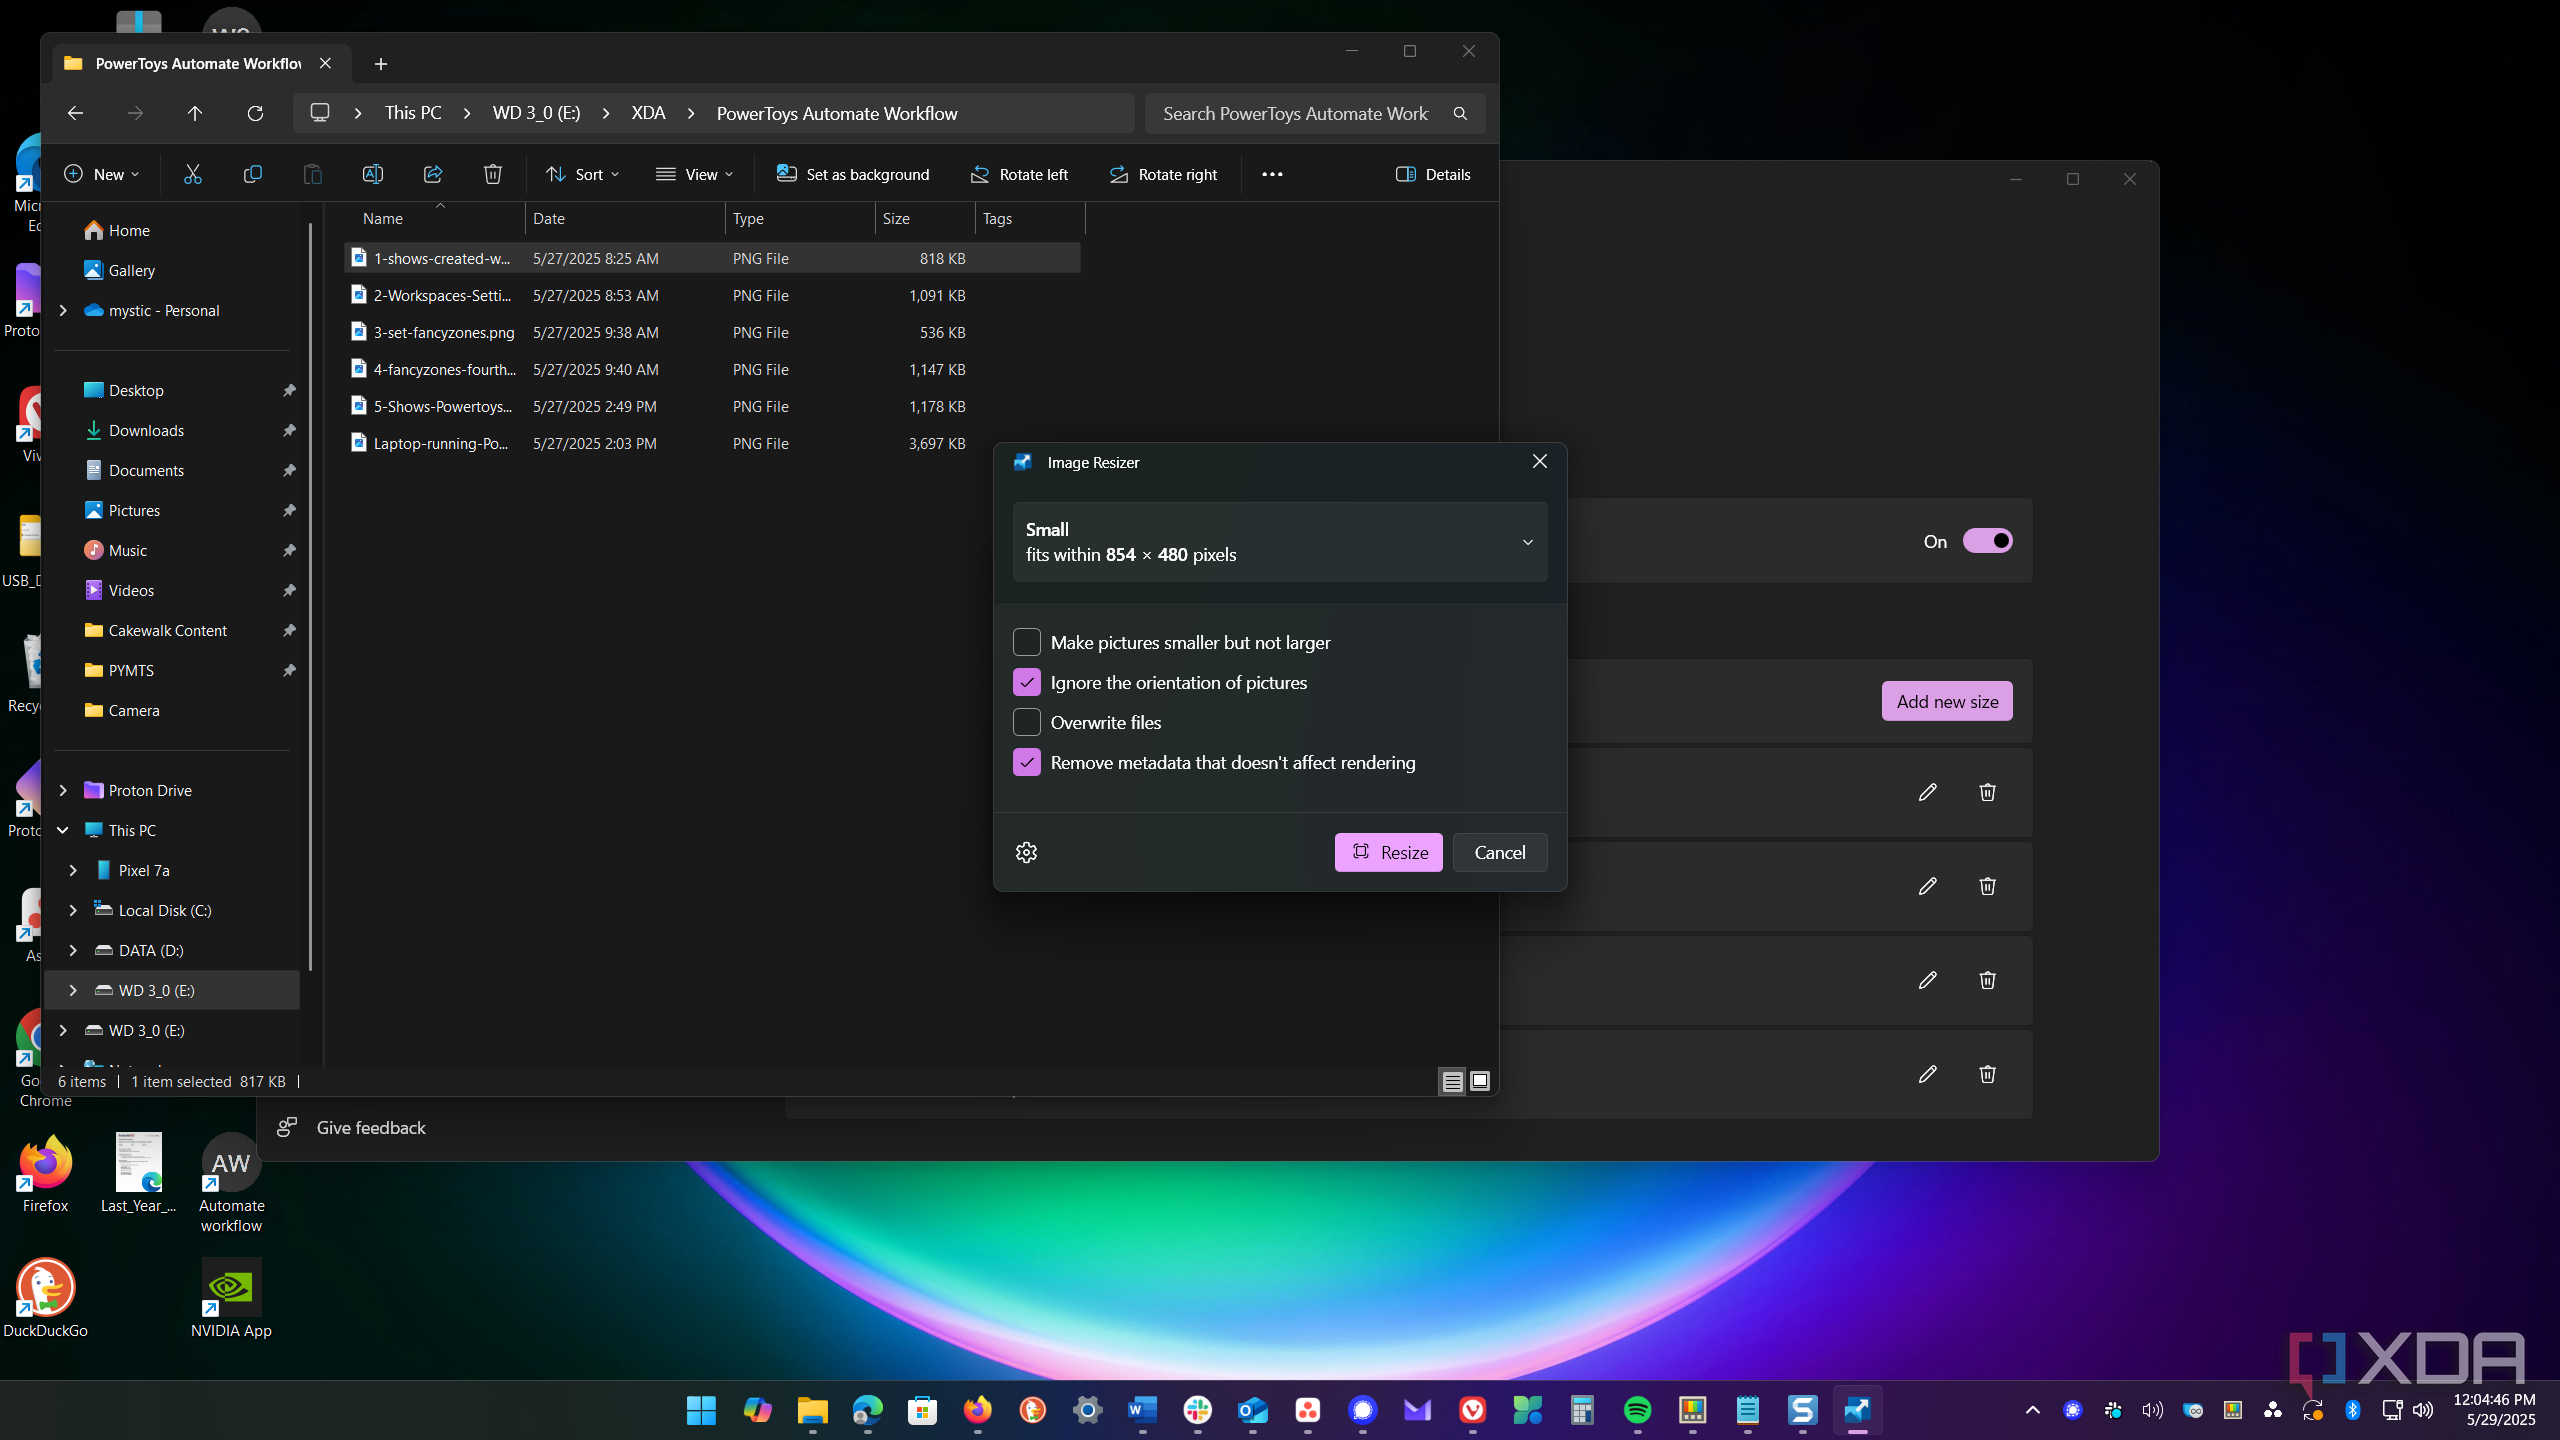The image size is (2560, 1440).
Task: Click the Delete trash icon in Explorer toolbar
Action: tap(493, 174)
